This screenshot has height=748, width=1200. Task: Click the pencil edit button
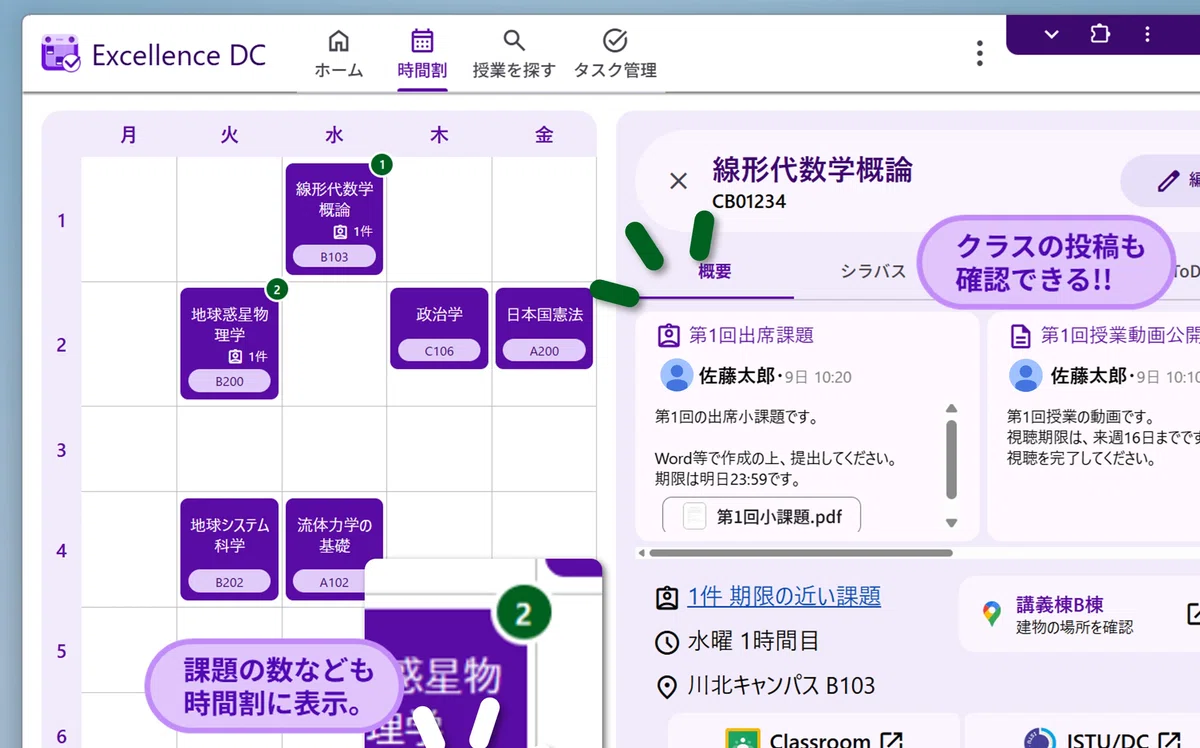pyautogui.click(x=1168, y=181)
